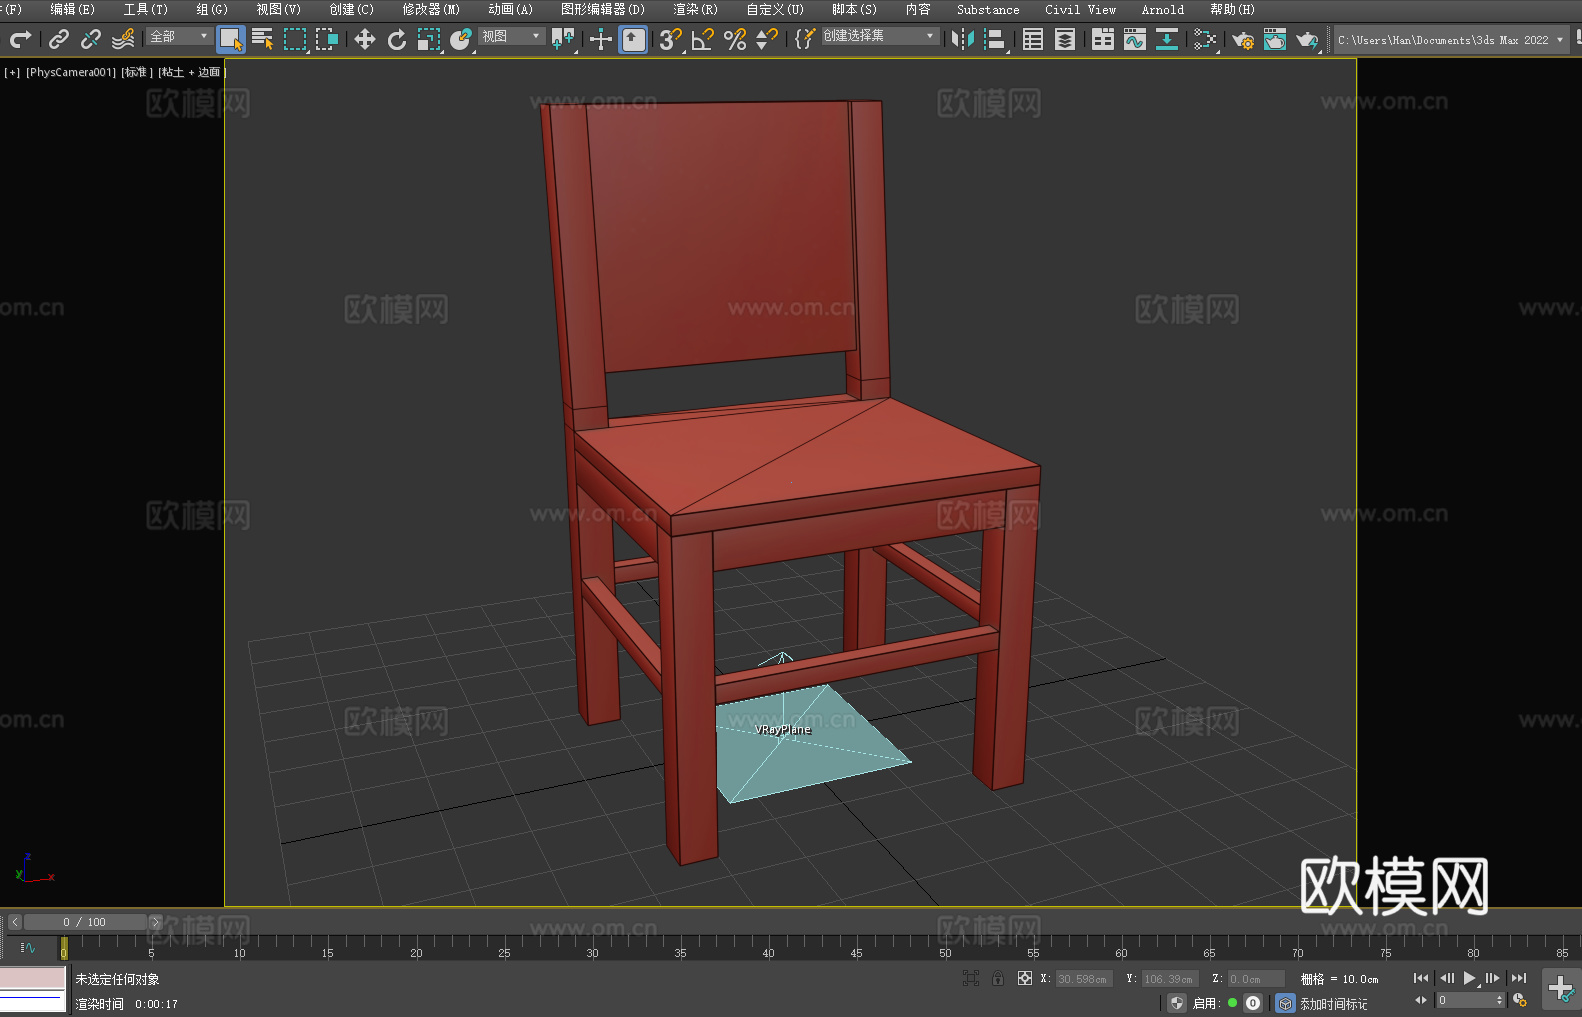Open Layer Explorer icon
Image resolution: width=1582 pixels, height=1017 pixels.
[1065, 39]
